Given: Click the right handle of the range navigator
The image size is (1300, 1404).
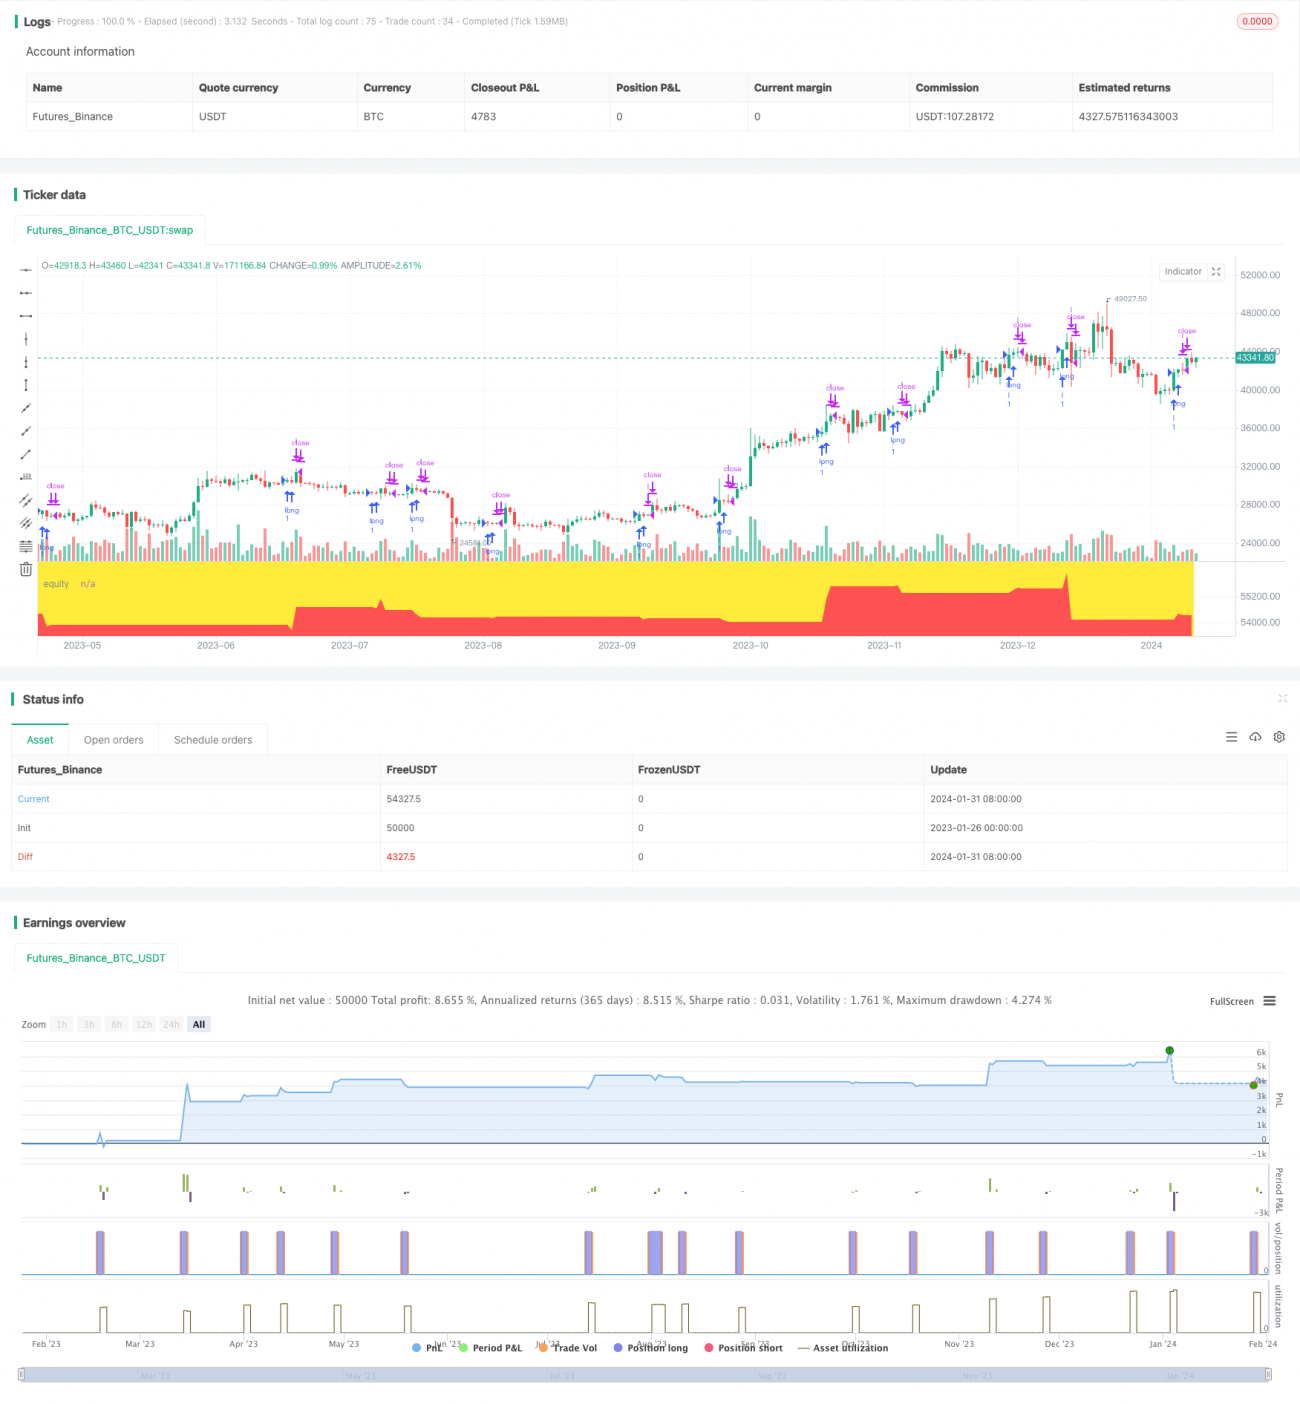Looking at the screenshot, I should [x=1269, y=1375].
